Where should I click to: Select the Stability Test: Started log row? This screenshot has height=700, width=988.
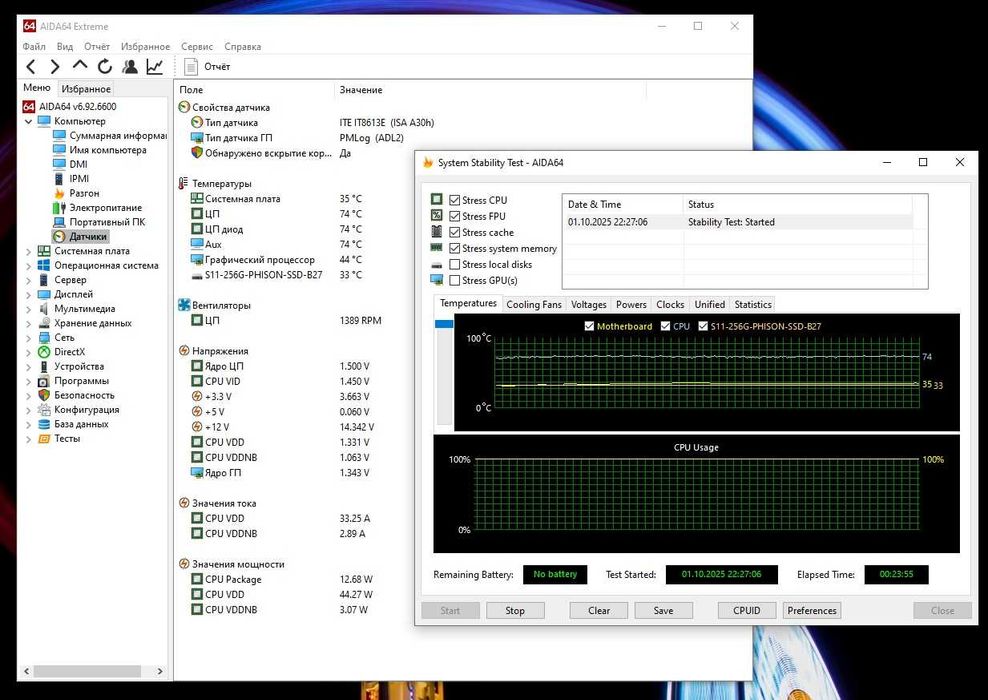pos(739,222)
